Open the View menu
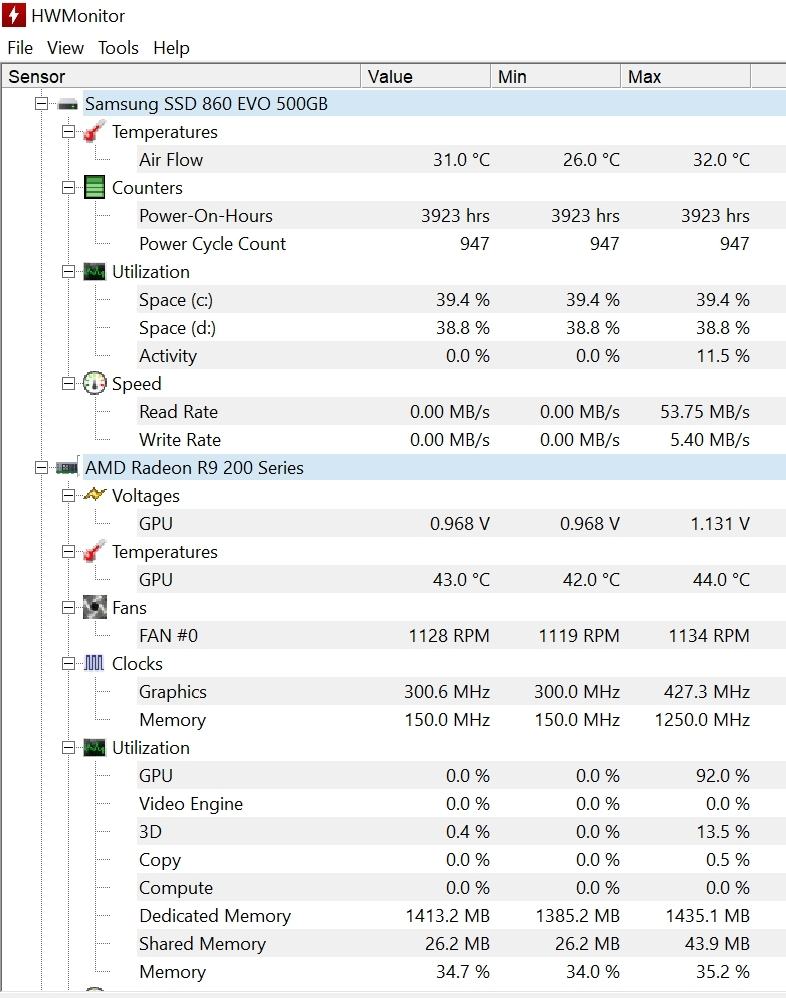 (x=66, y=48)
